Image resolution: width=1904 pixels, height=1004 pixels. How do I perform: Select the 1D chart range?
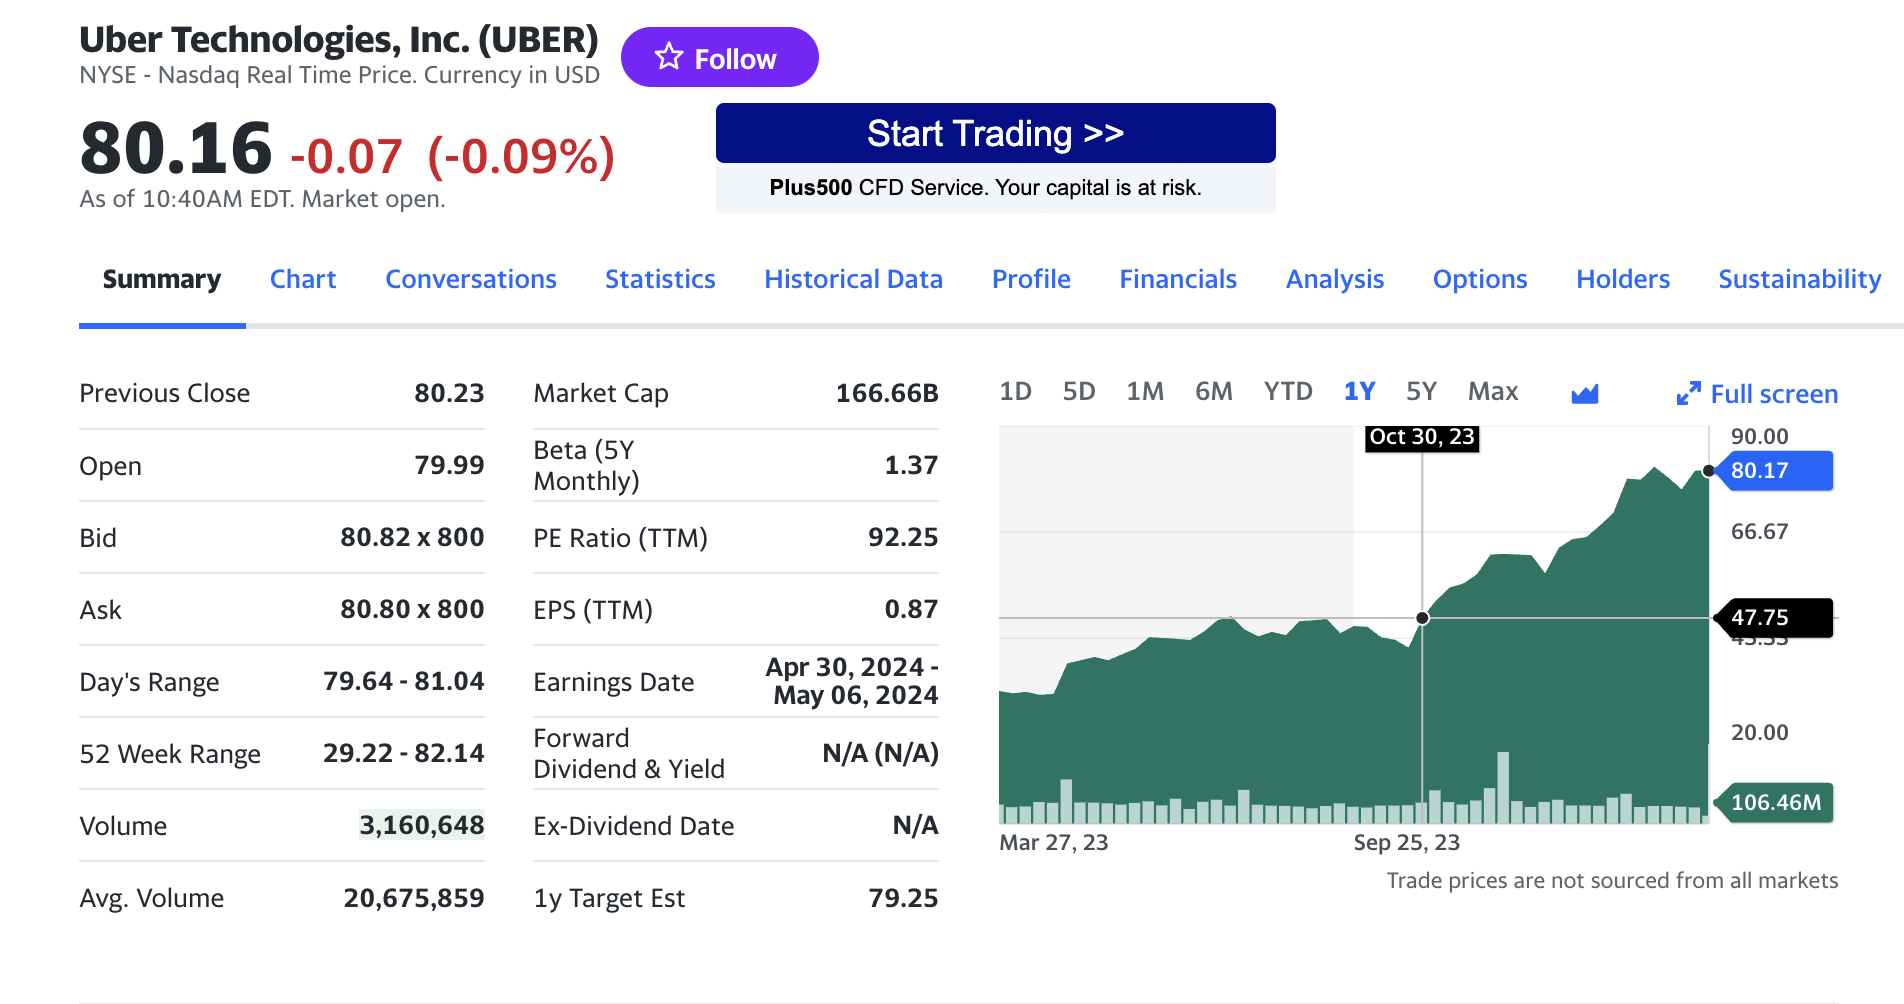(x=1015, y=391)
